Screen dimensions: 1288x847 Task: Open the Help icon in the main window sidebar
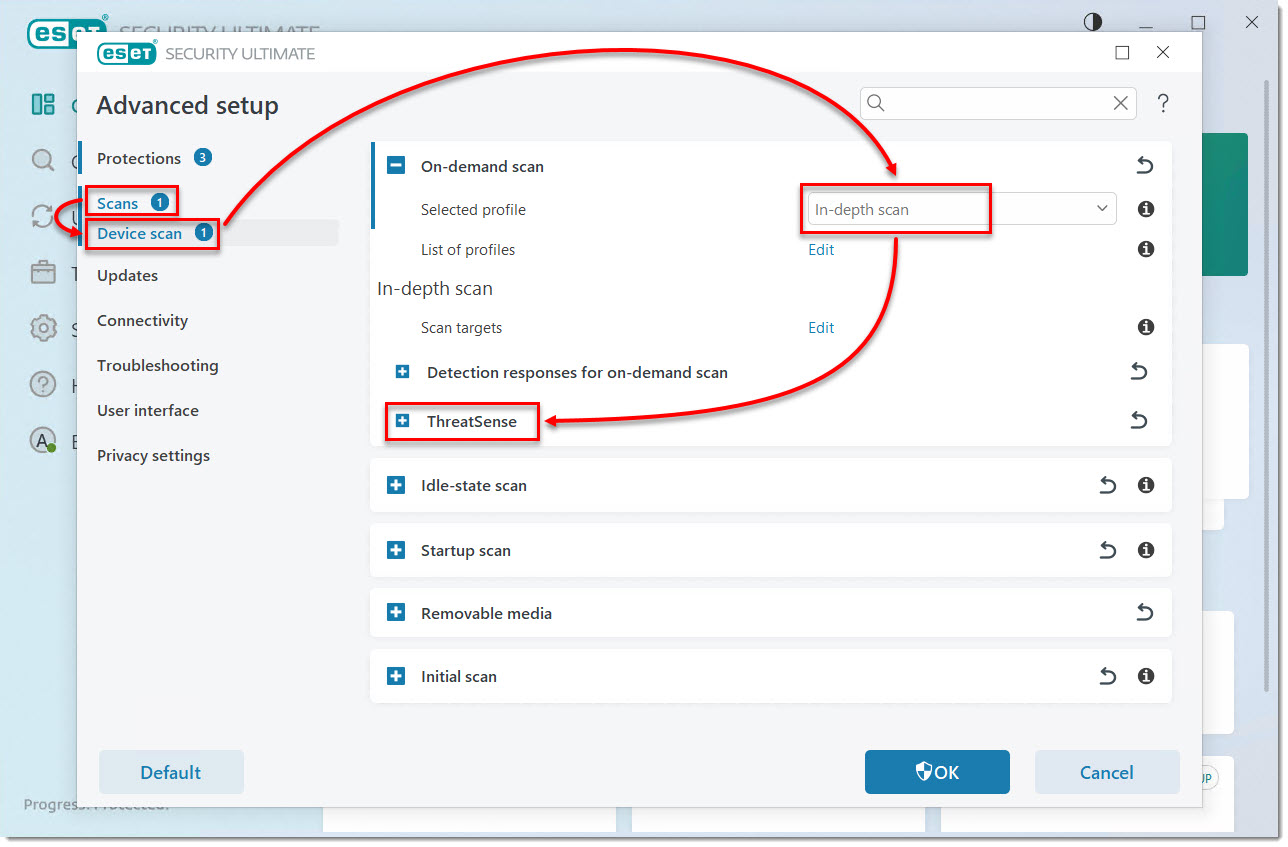click(43, 384)
